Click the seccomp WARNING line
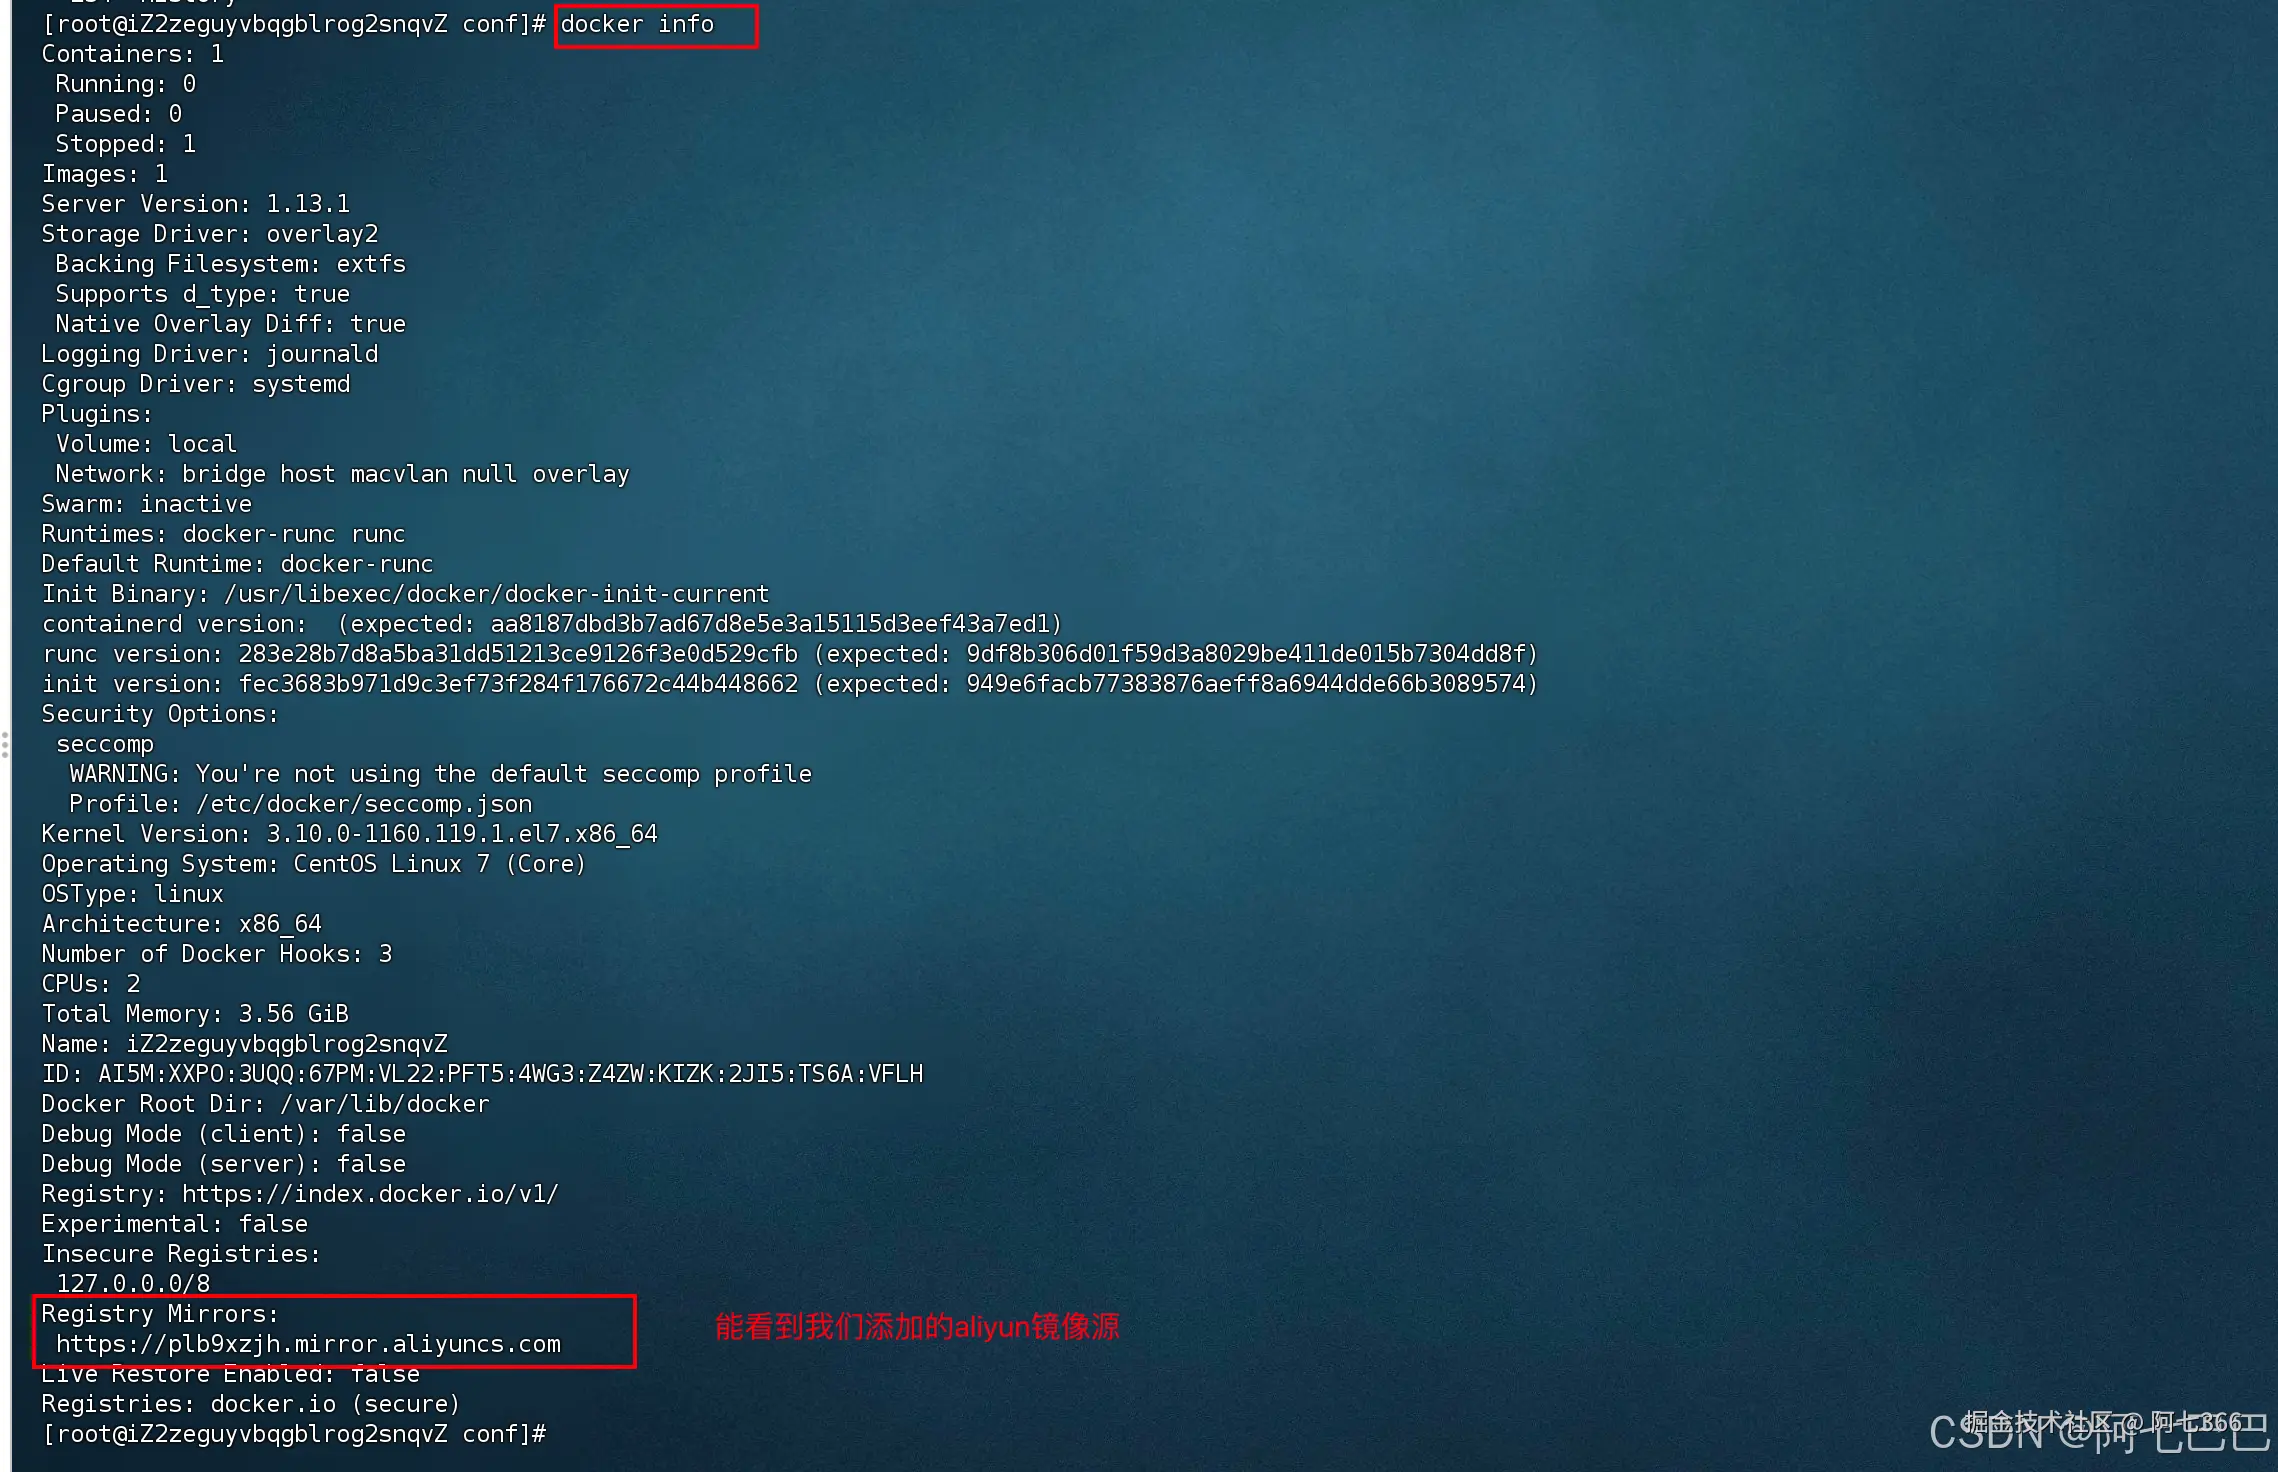The height and width of the screenshot is (1472, 2278). pos(441,774)
